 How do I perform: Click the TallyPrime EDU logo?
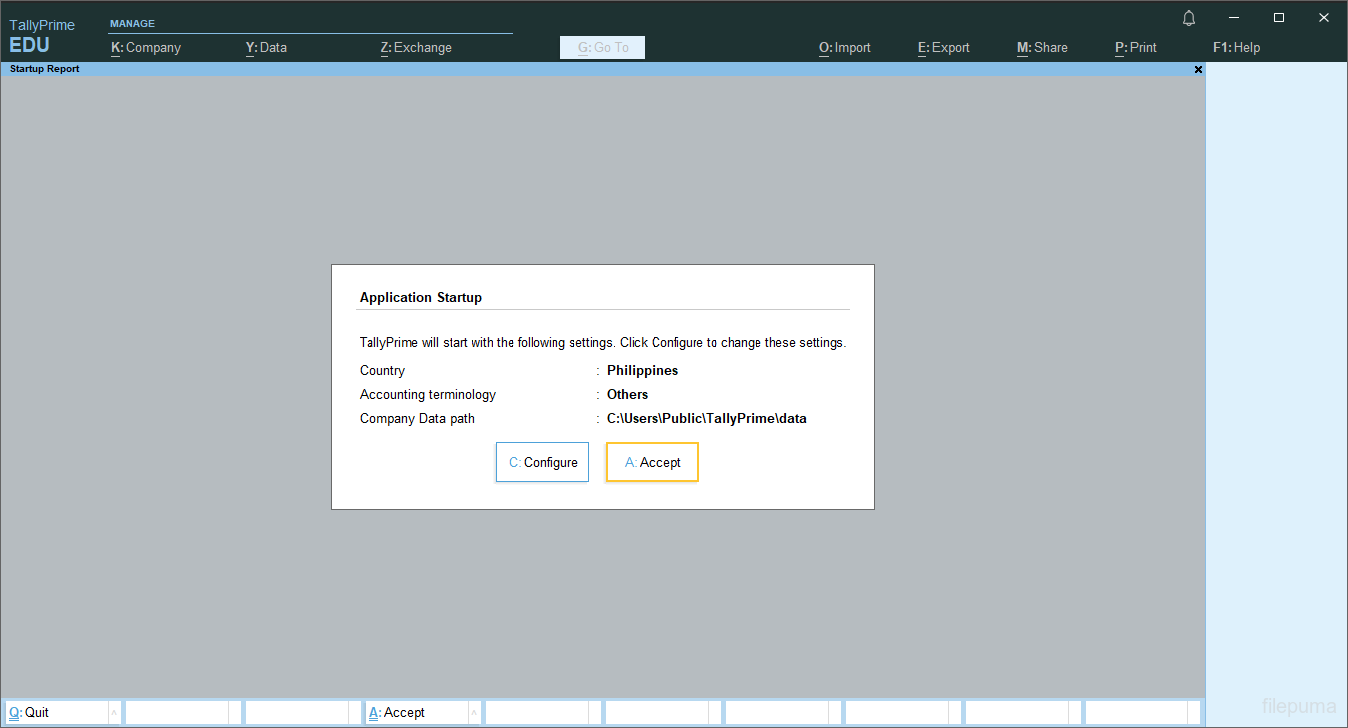tap(41, 36)
